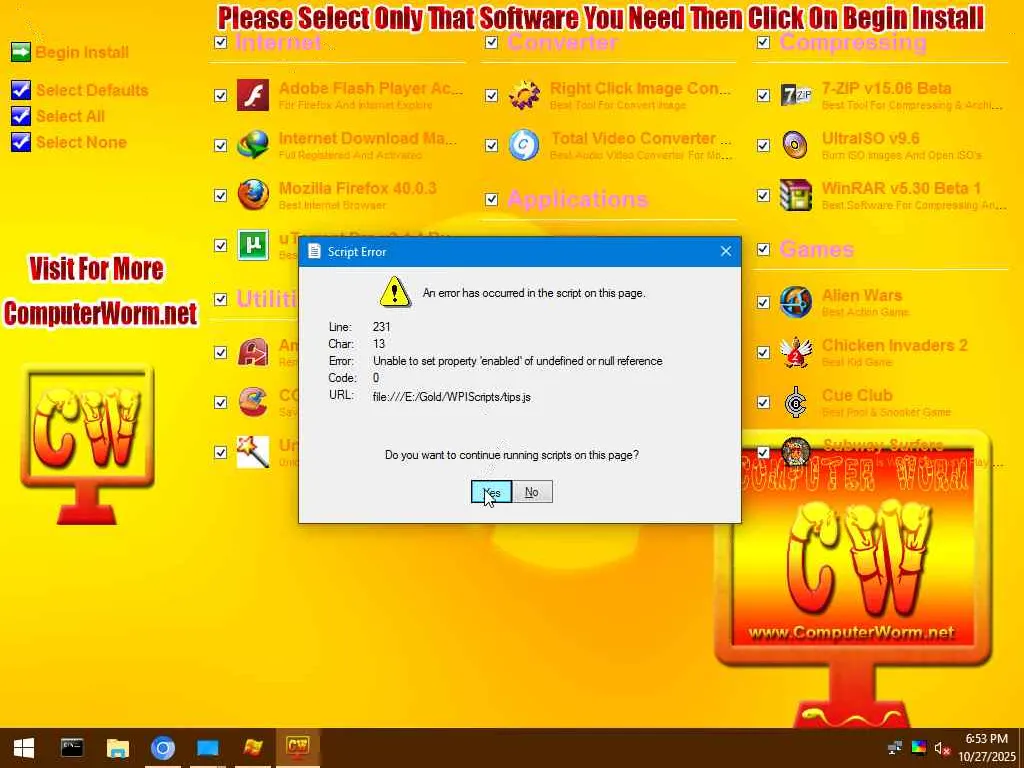Uncheck the Total Video Converter checkbox
This screenshot has width=1024, height=768.
coord(492,145)
